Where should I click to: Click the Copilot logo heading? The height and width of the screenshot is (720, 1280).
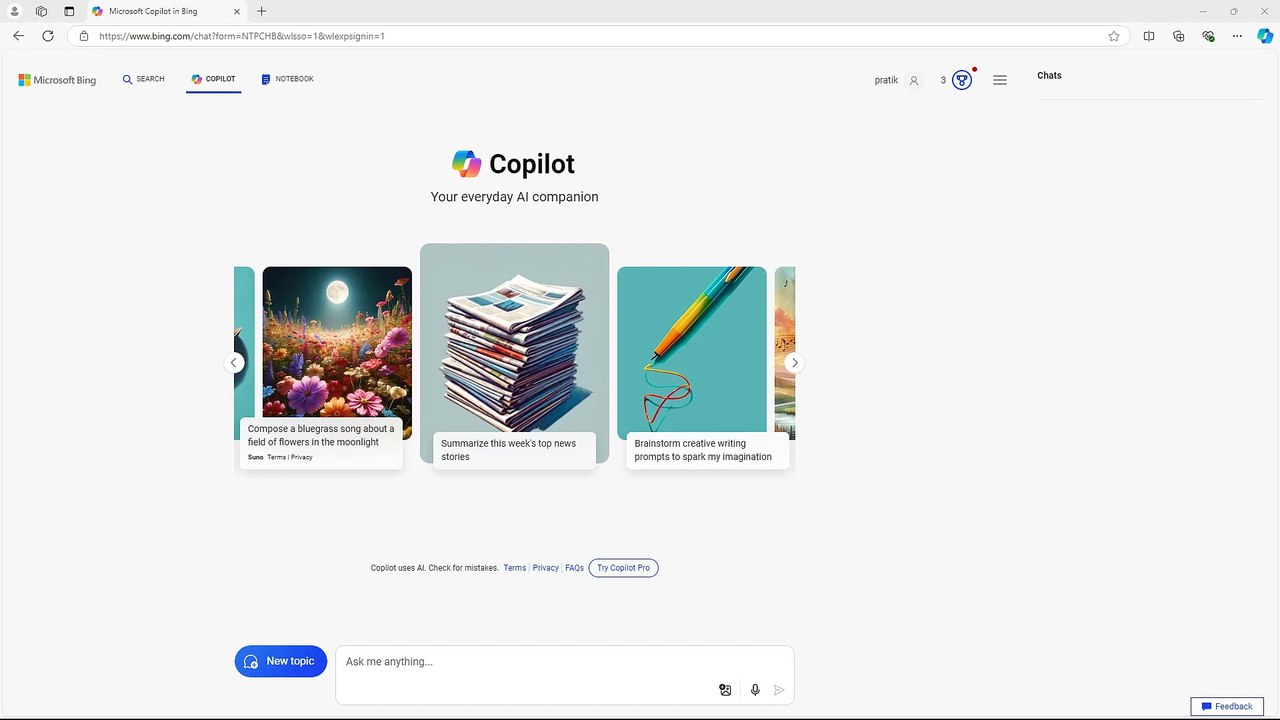[x=514, y=164]
